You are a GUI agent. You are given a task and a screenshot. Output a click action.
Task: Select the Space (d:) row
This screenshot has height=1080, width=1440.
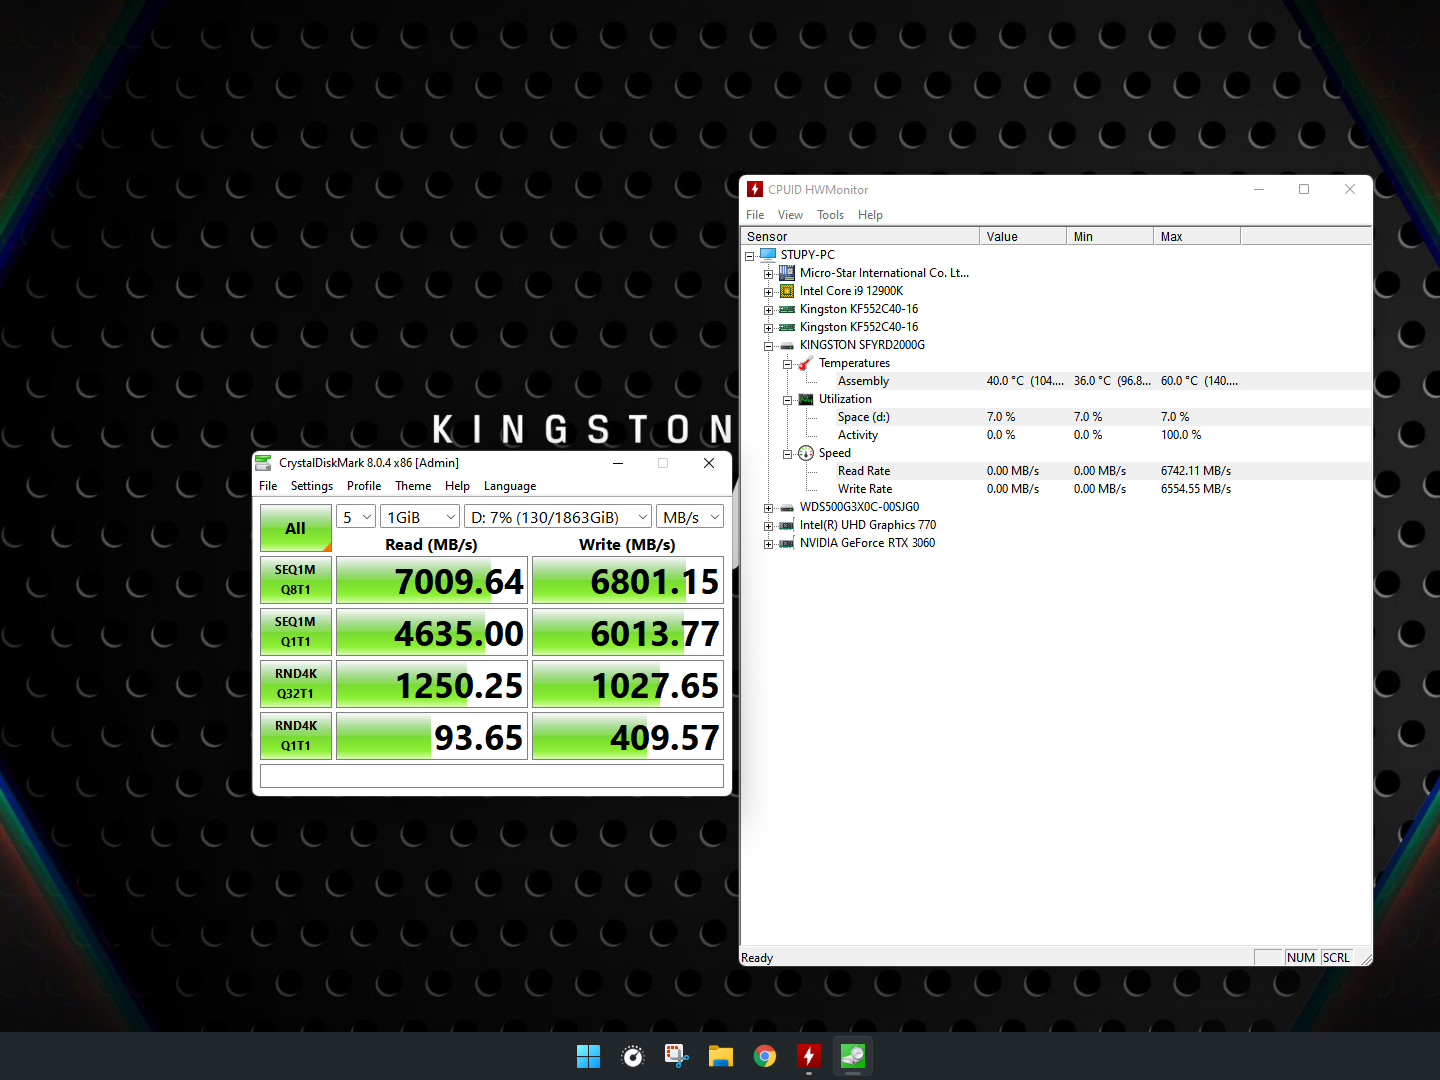[1055, 417]
